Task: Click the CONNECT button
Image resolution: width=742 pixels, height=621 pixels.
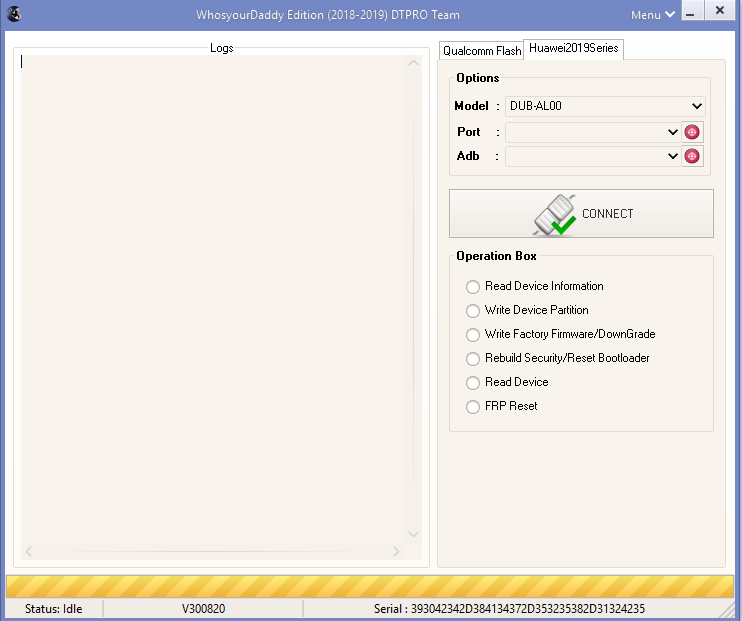Action: pyautogui.click(x=581, y=213)
